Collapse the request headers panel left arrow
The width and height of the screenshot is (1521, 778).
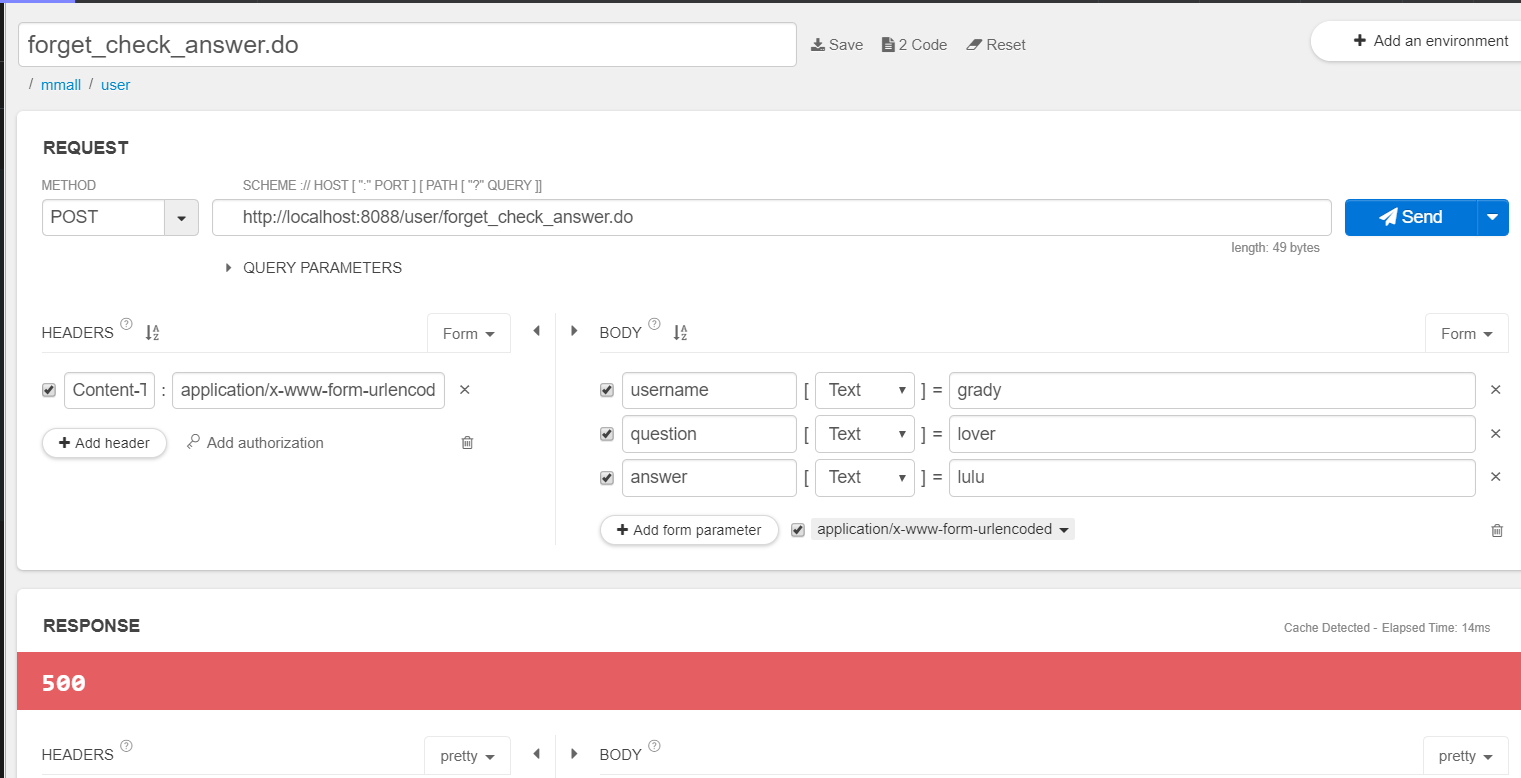[x=536, y=331]
